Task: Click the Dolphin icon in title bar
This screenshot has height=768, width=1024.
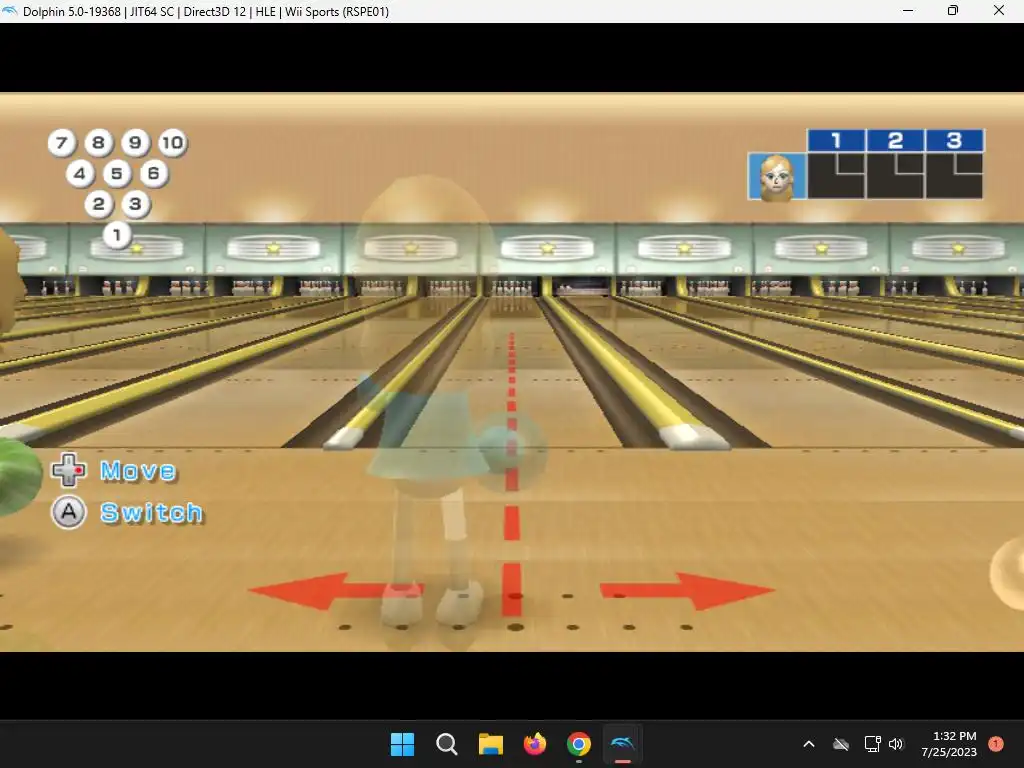Action: 10,11
